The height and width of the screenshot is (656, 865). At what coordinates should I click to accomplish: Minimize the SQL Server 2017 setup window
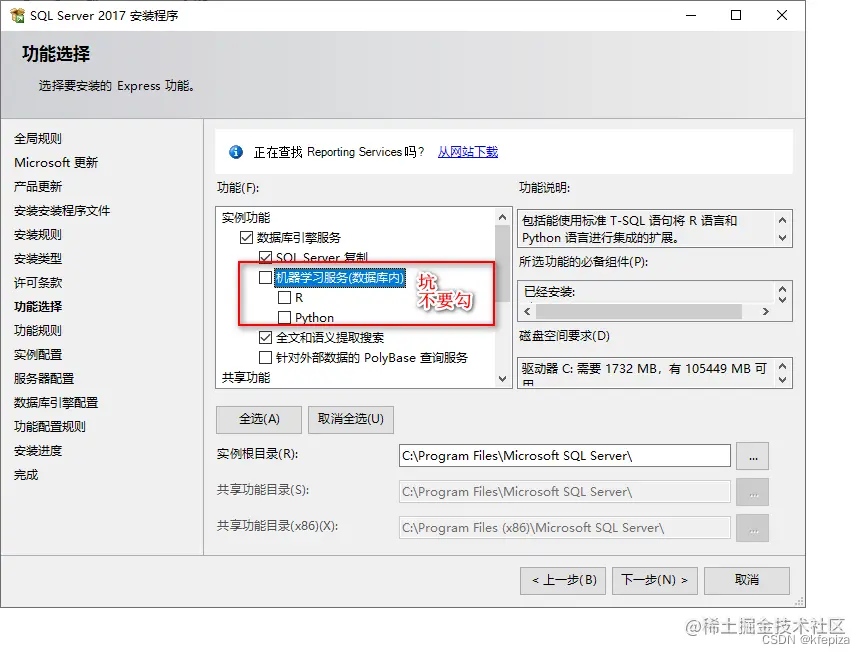691,15
